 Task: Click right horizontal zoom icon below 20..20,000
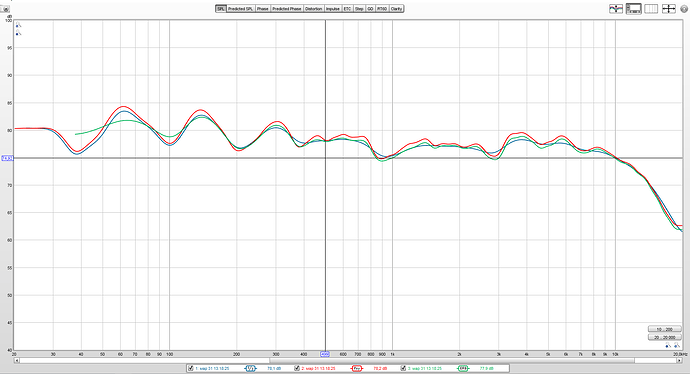(x=677, y=345)
